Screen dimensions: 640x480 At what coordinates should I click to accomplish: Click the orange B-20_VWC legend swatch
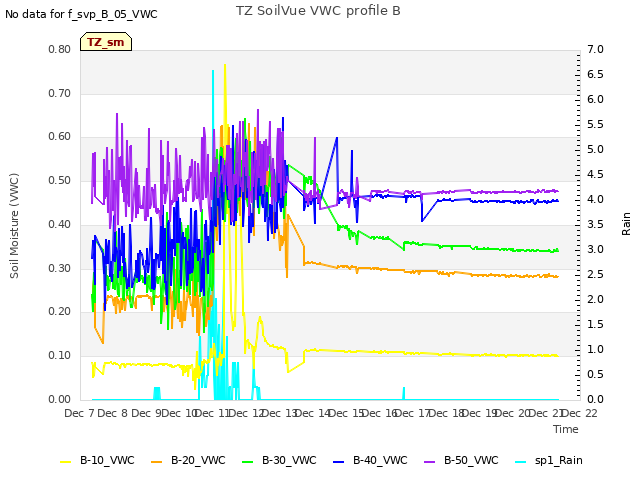click(157, 461)
